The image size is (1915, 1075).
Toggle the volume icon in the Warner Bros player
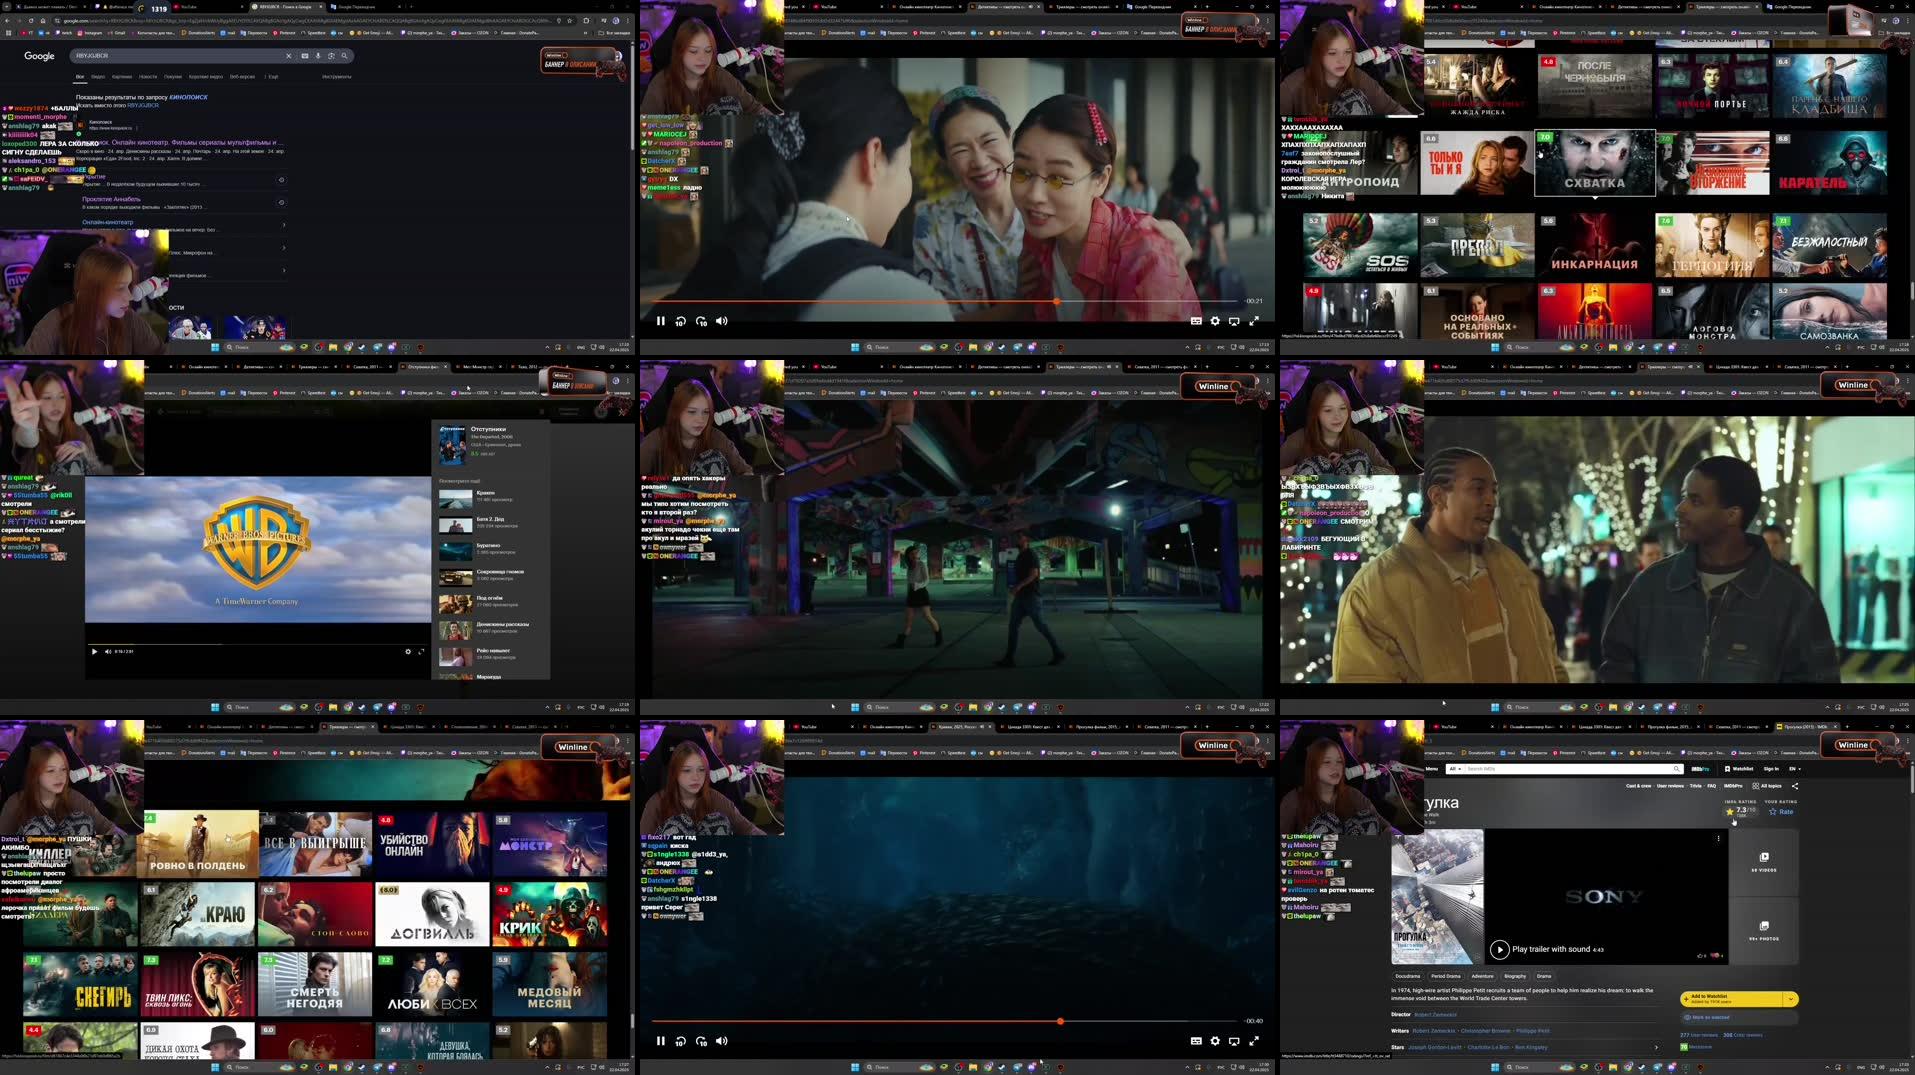coord(108,651)
